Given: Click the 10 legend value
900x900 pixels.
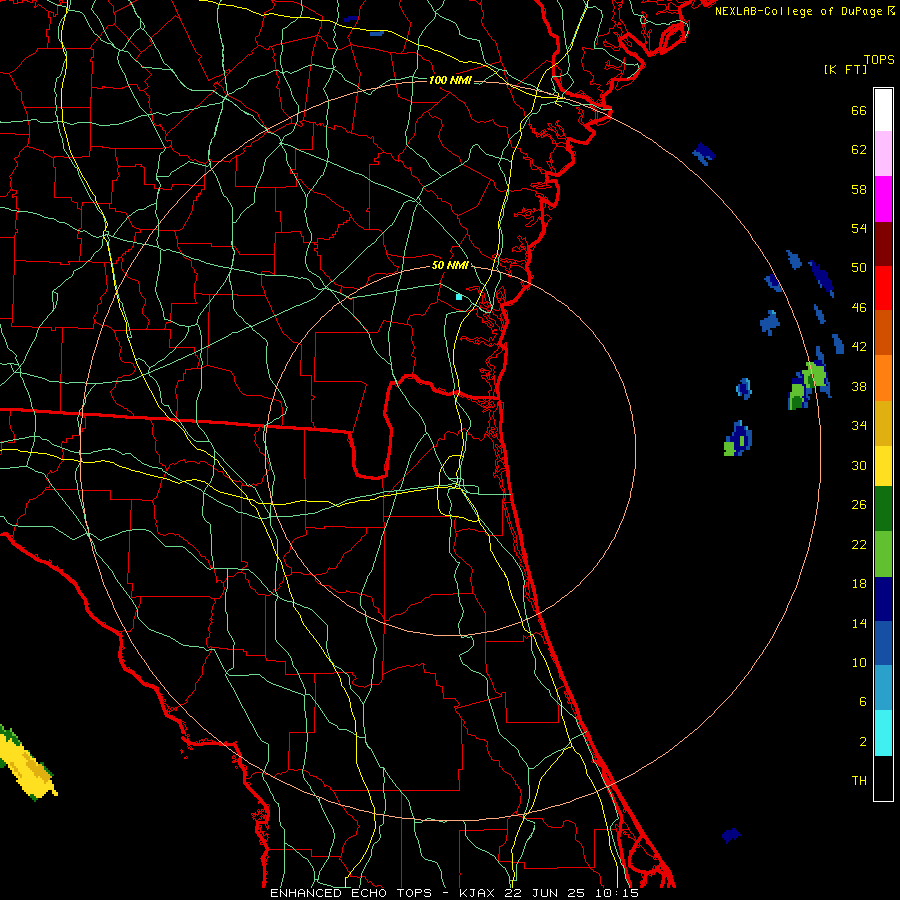Looking at the screenshot, I should [859, 662].
